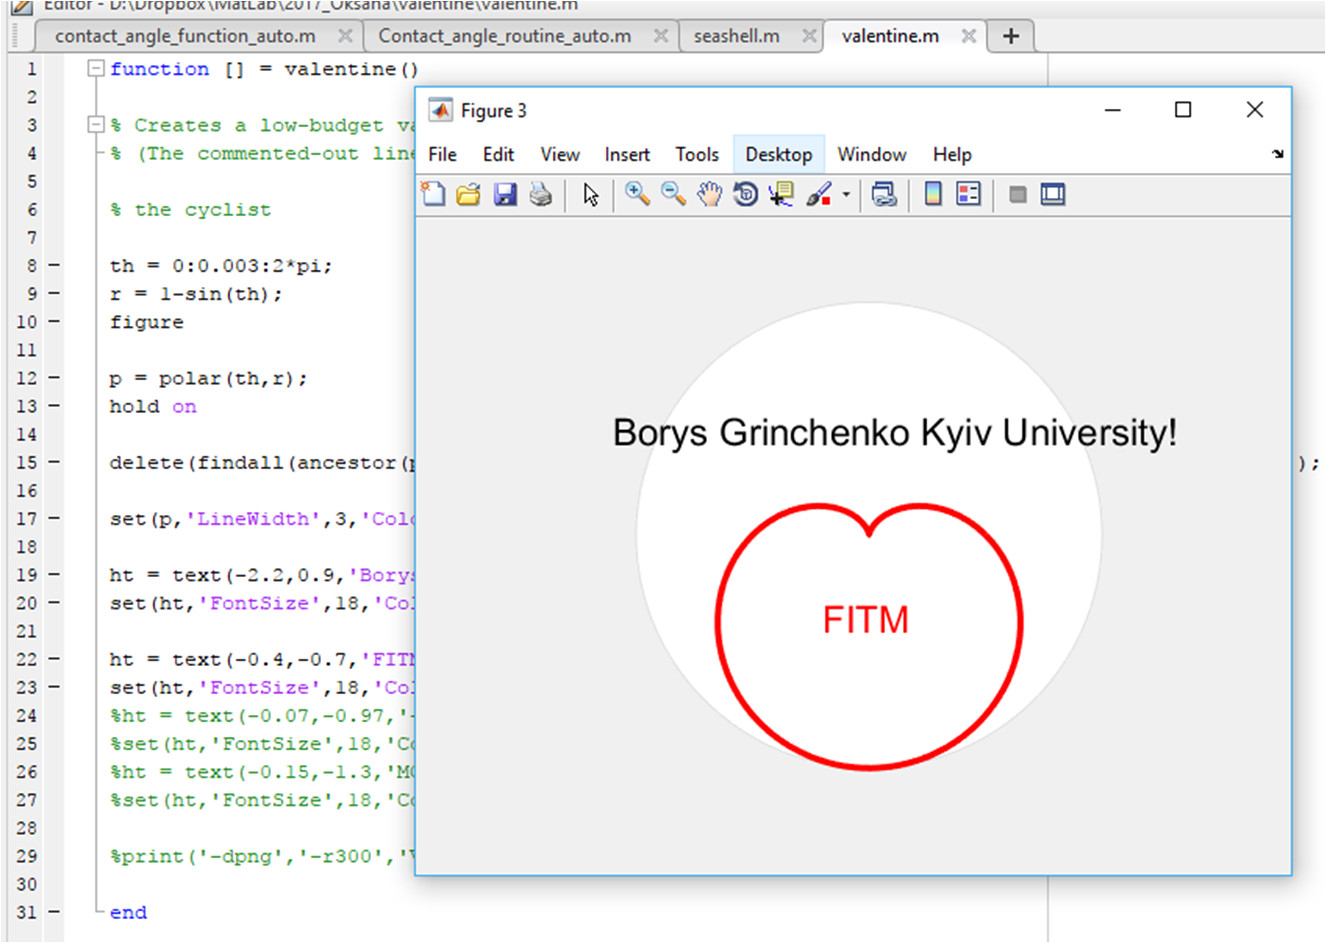The height and width of the screenshot is (943, 1326).
Task: Toggle Insert Colorbar in the figure toolbar
Action: pos(933,194)
